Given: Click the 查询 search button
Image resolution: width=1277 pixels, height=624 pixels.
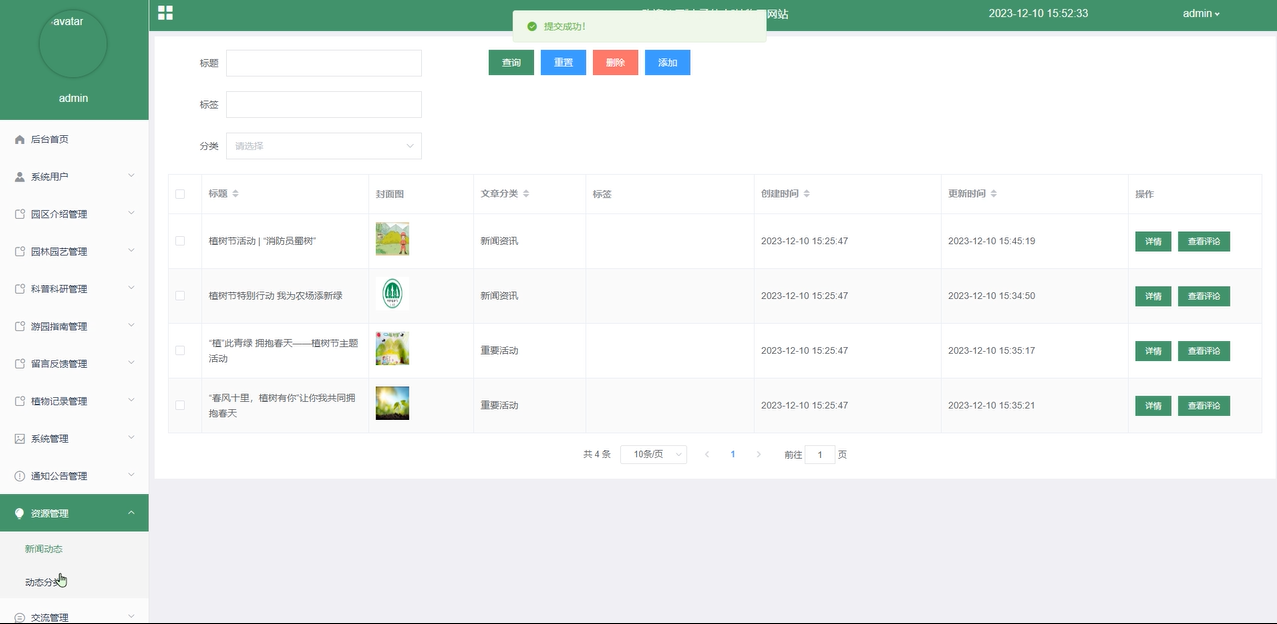Looking at the screenshot, I should point(511,63).
